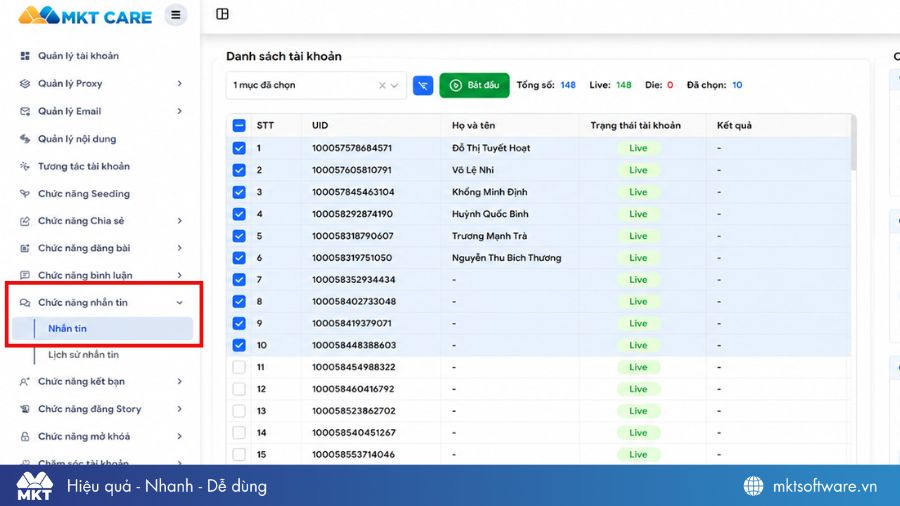Expand the Chức năng bình luận chevron

pyautogui.click(x=180, y=275)
